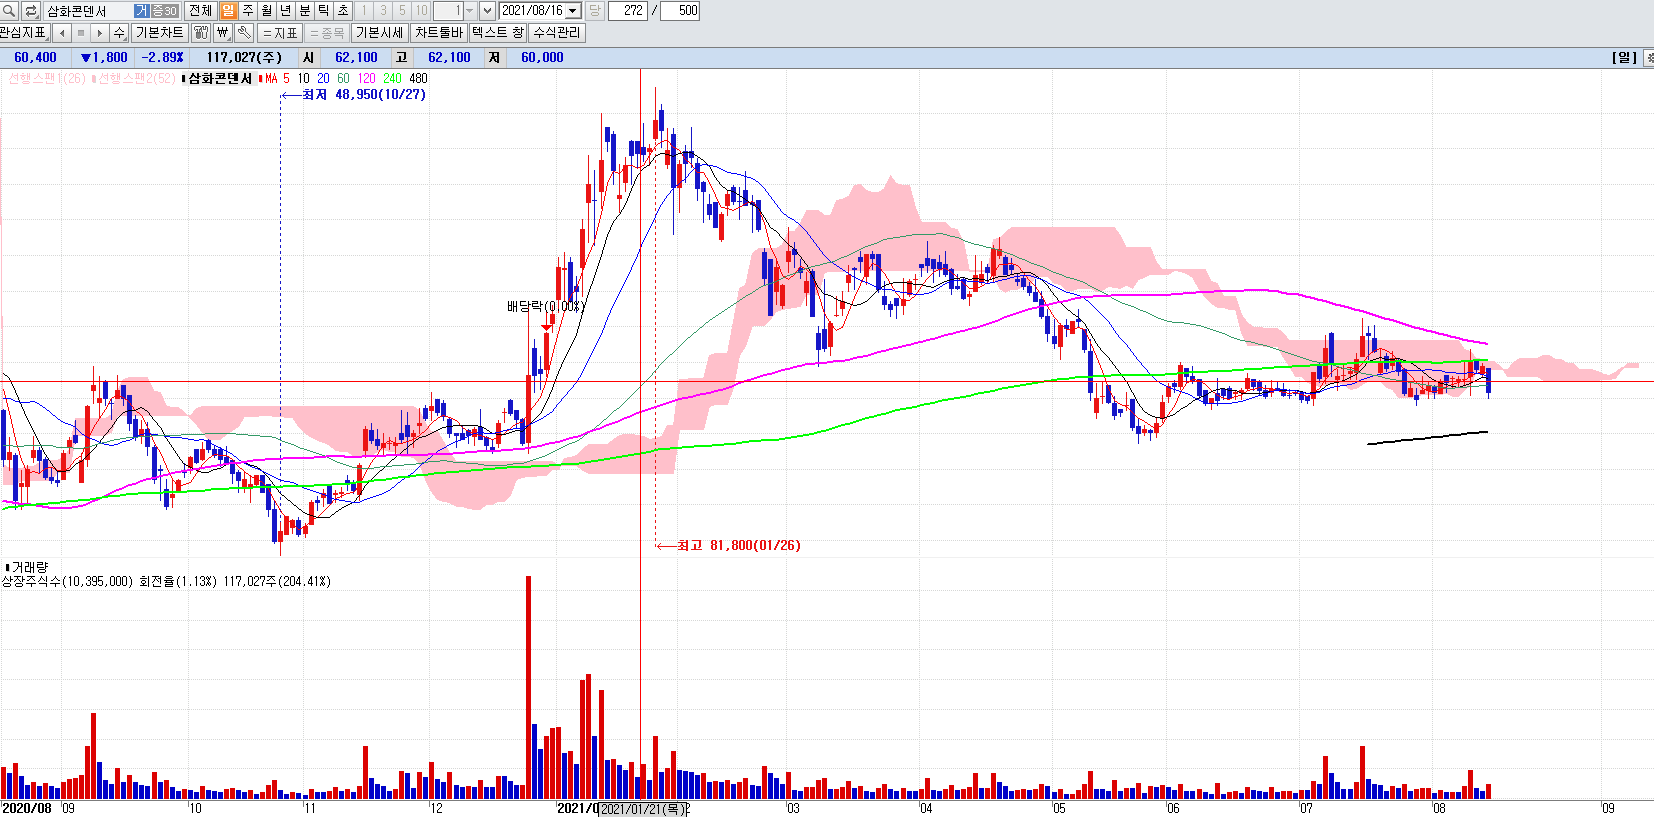Click the 거래량 volume panel label
This screenshot has width=1654, height=817.
(29, 567)
